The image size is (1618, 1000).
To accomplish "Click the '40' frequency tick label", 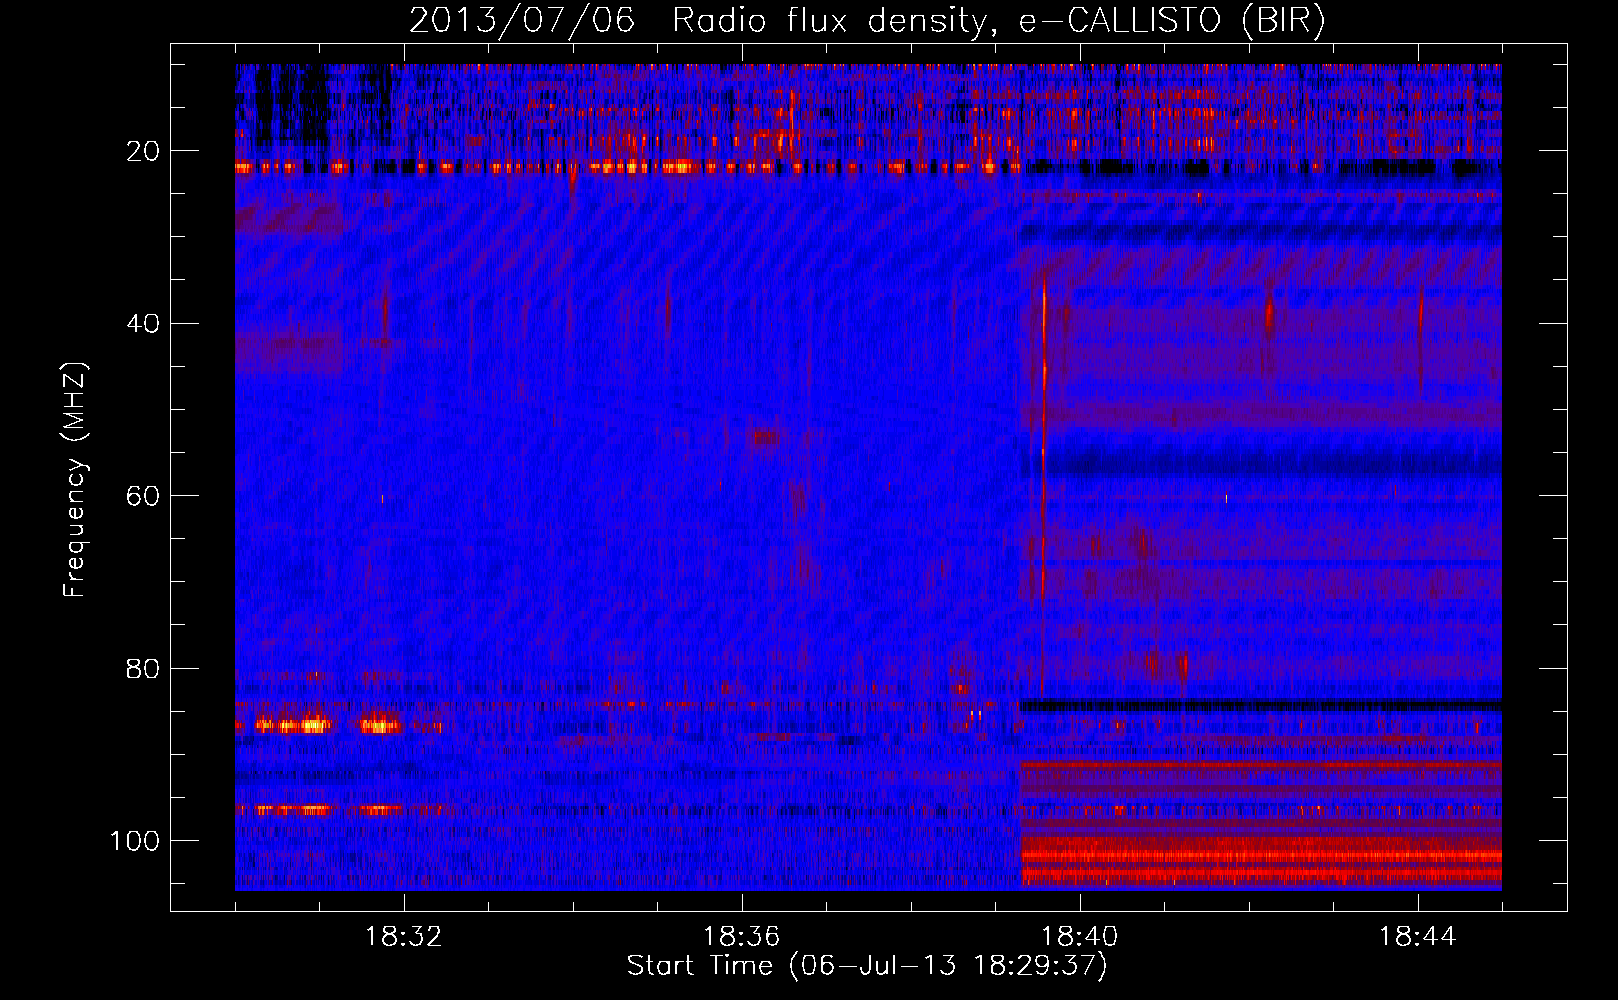I will click(x=144, y=323).
